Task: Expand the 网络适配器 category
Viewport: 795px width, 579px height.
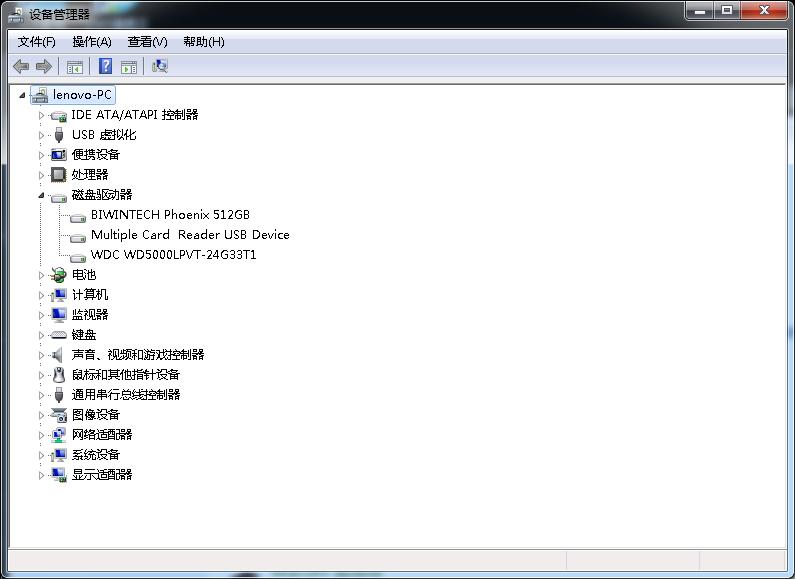Action: 42,435
